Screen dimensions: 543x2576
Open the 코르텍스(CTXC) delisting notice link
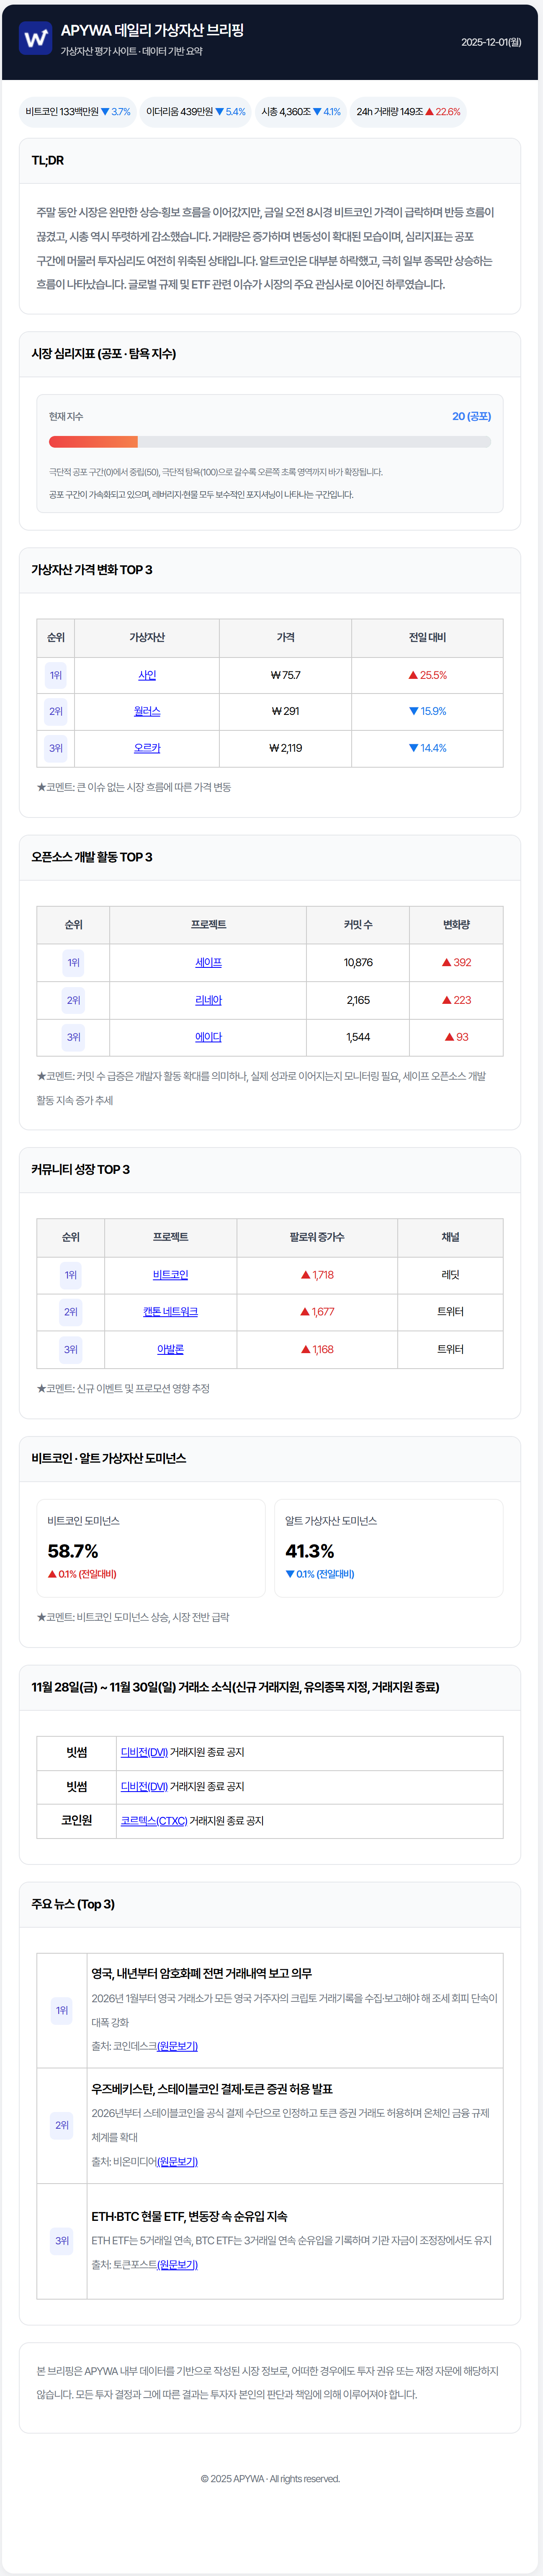pyautogui.click(x=154, y=1821)
